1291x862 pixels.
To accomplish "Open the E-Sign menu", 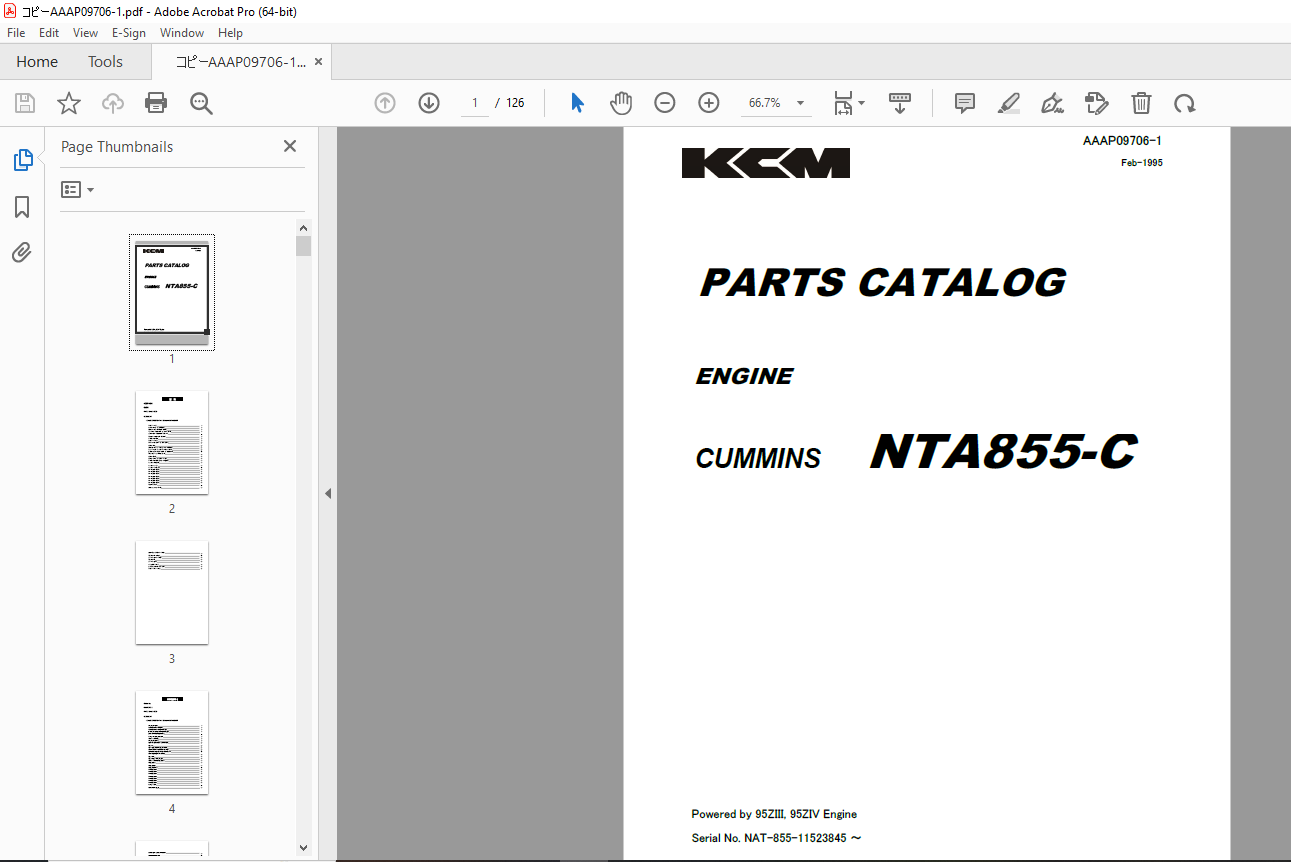I will click(129, 33).
